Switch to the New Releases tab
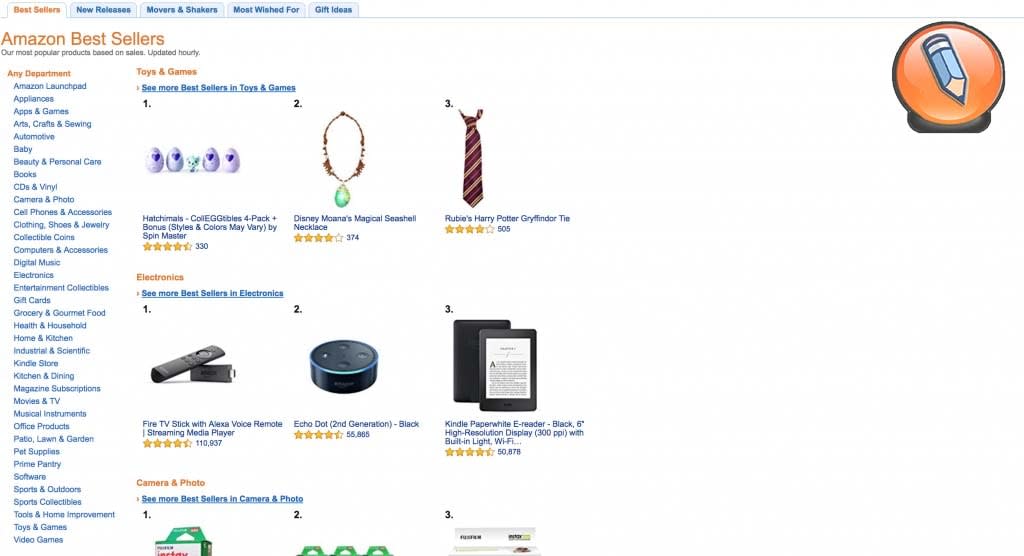This screenshot has width=1024, height=556. click(x=103, y=10)
